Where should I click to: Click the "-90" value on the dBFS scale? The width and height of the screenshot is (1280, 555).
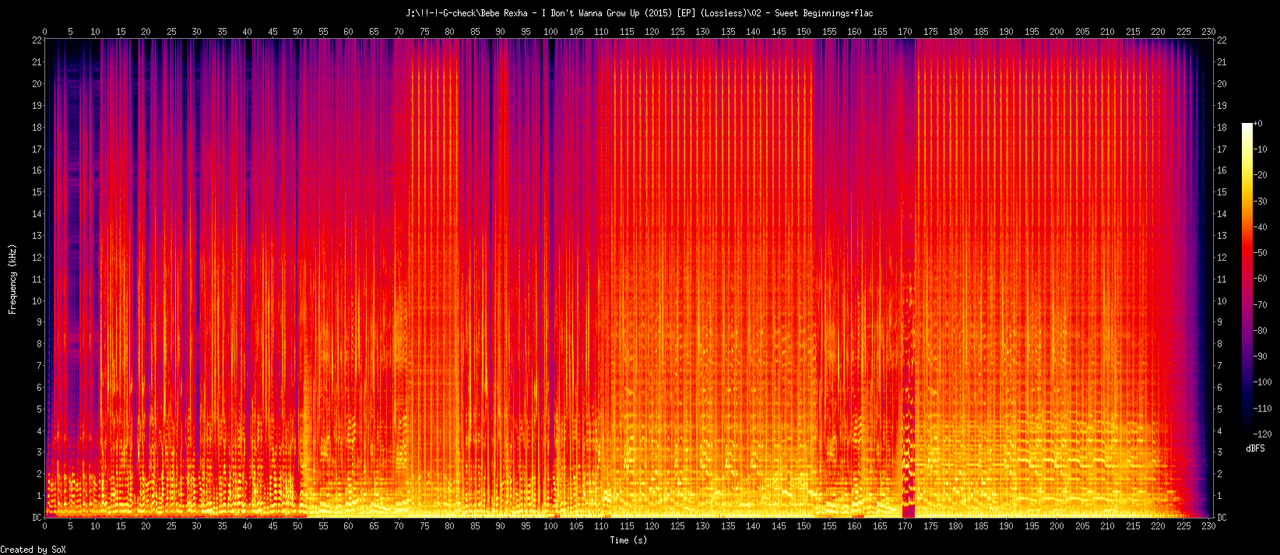pos(1262,357)
